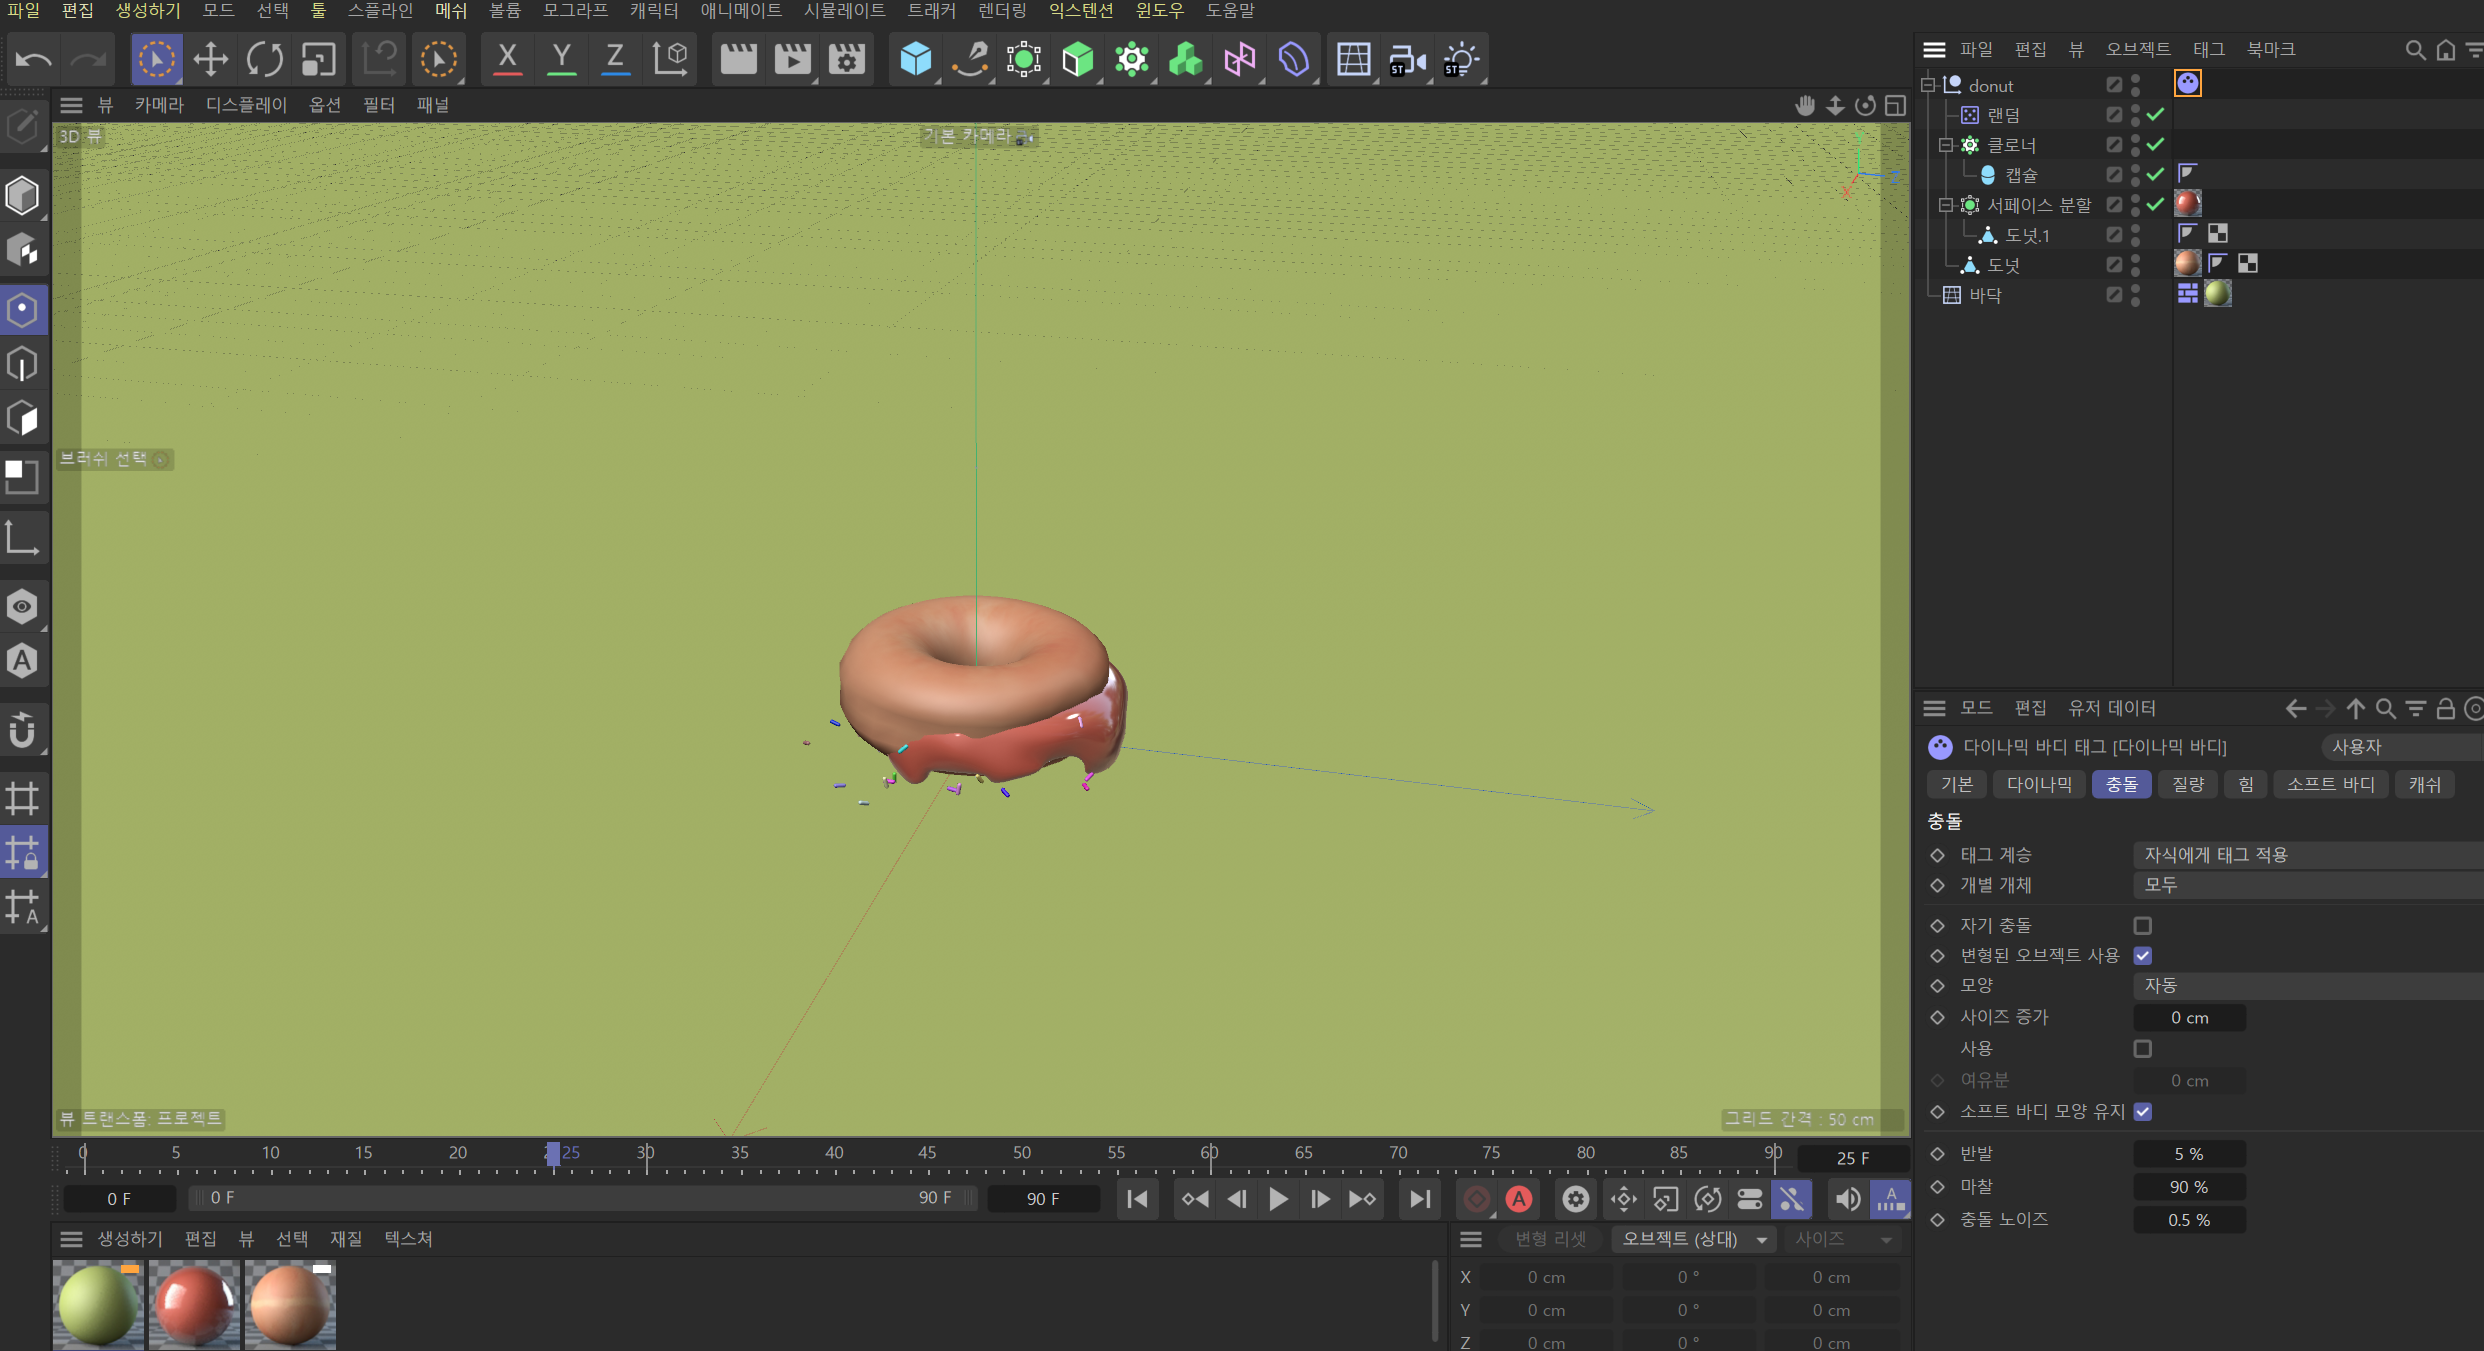Click the Spline pen tool icon
The height and width of the screenshot is (1351, 2484).
click(x=970, y=60)
